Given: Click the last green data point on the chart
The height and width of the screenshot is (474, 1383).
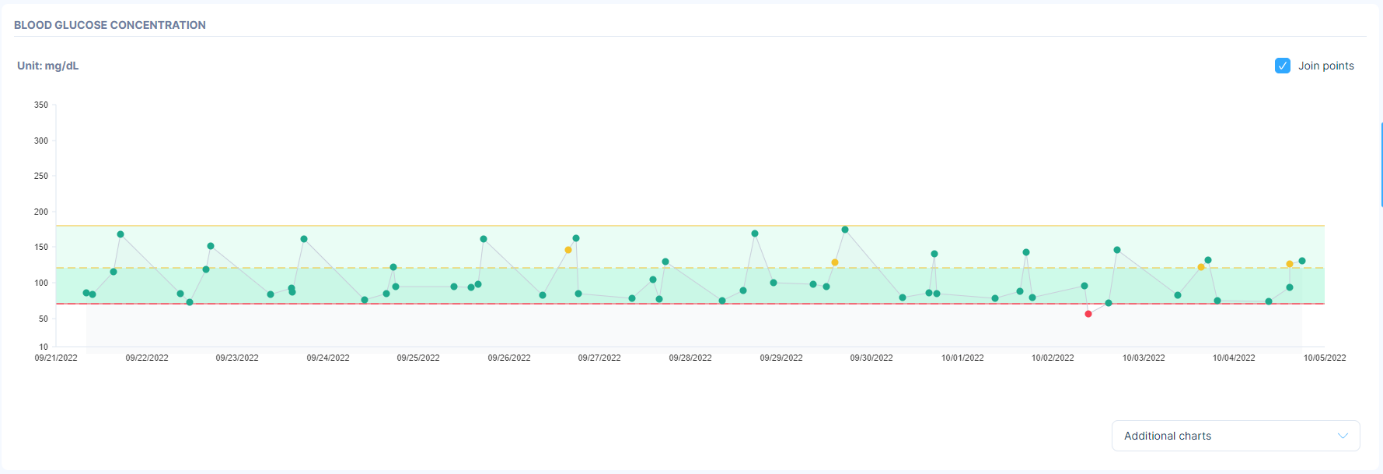Looking at the screenshot, I should click(x=1302, y=261).
